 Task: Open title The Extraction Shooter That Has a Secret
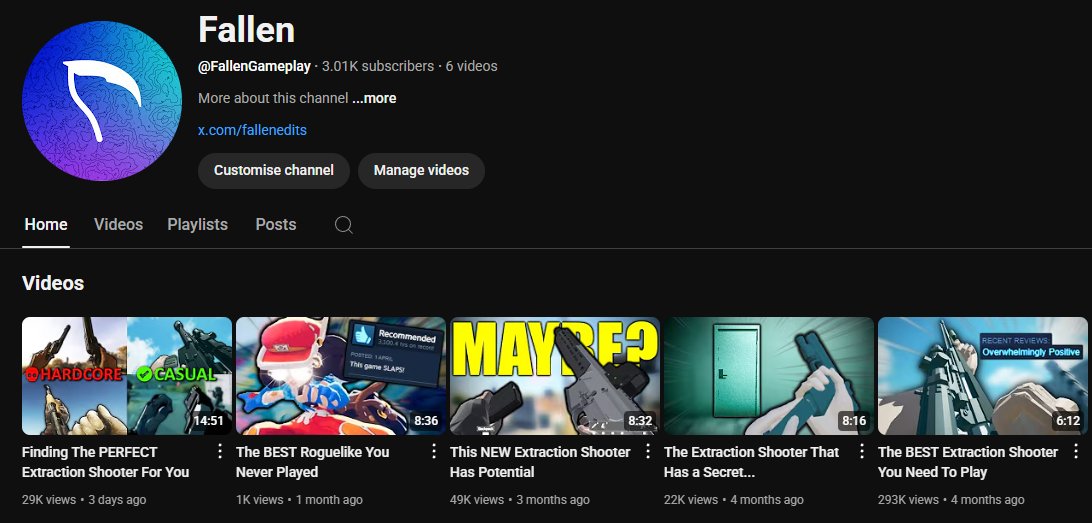[x=751, y=462]
